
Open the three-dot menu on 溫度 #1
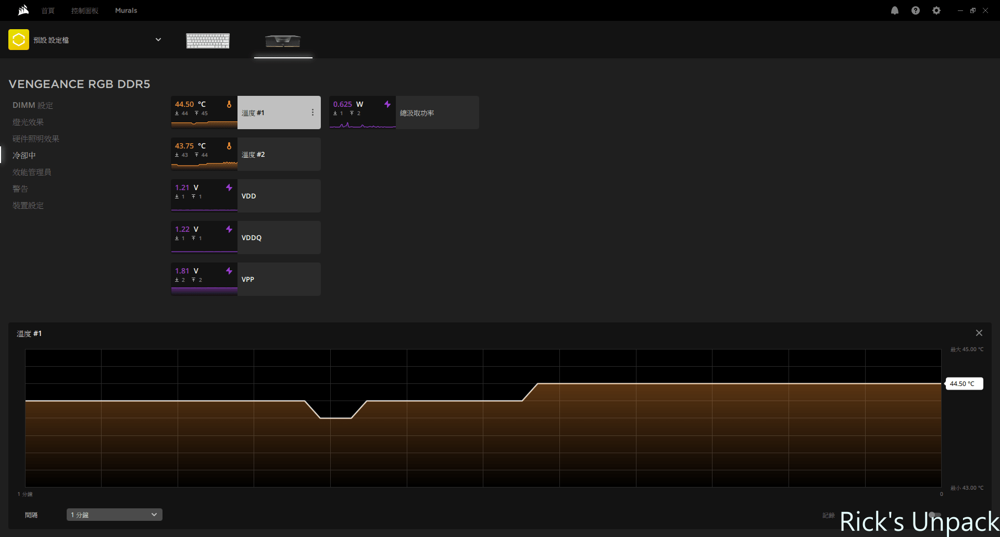tap(312, 112)
